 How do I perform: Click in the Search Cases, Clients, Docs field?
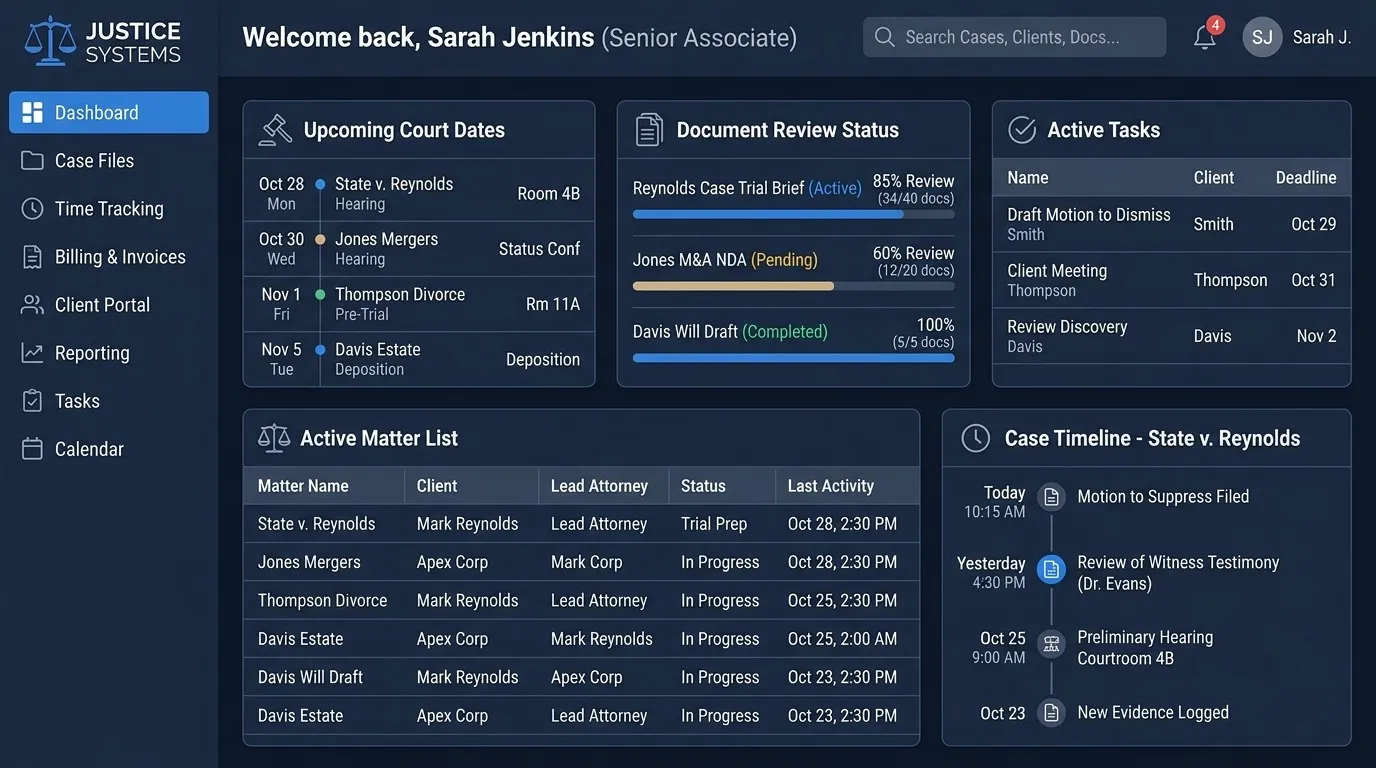pyautogui.click(x=1014, y=37)
